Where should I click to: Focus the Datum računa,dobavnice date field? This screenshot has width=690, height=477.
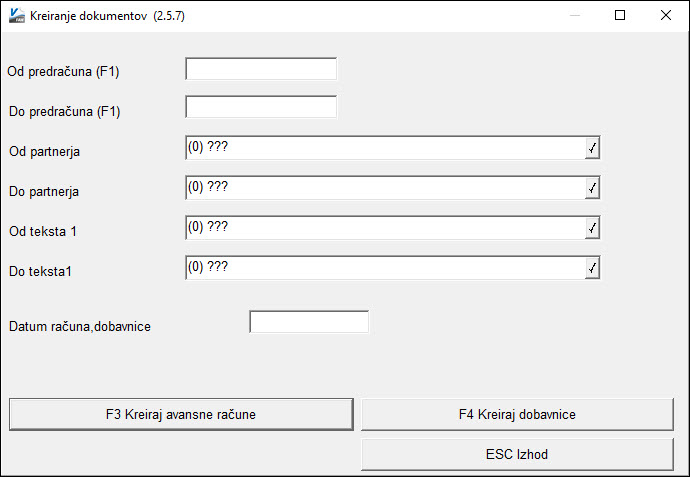pos(309,322)
